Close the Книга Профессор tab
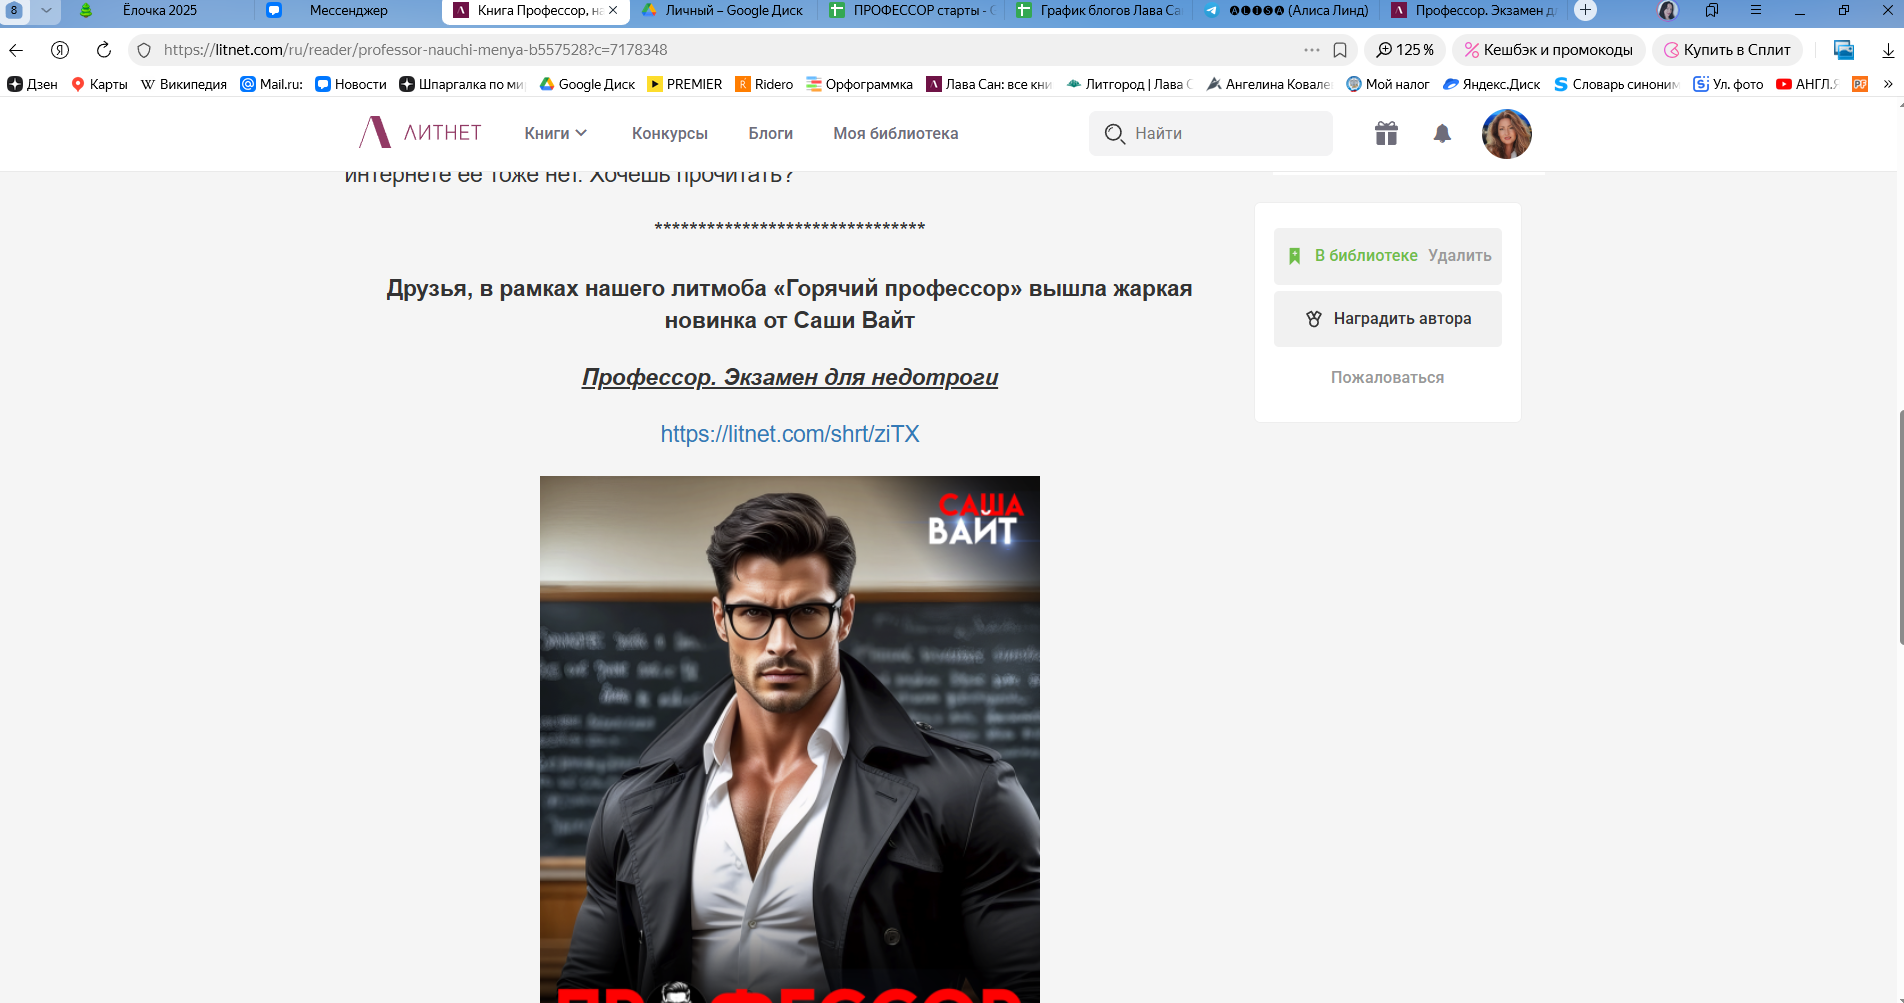The image size is (1904, 1003). click(613, 10)
